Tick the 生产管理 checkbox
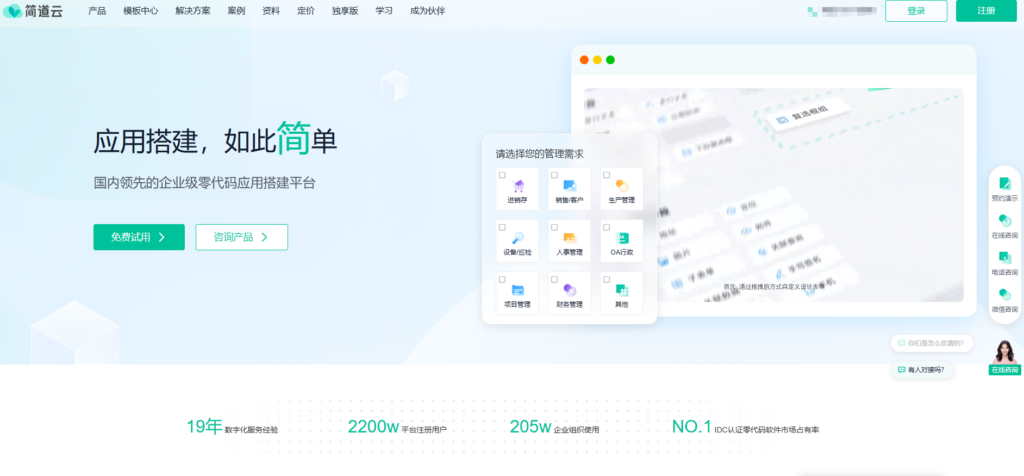This screenshot has width=1024, height=476. 606,175
